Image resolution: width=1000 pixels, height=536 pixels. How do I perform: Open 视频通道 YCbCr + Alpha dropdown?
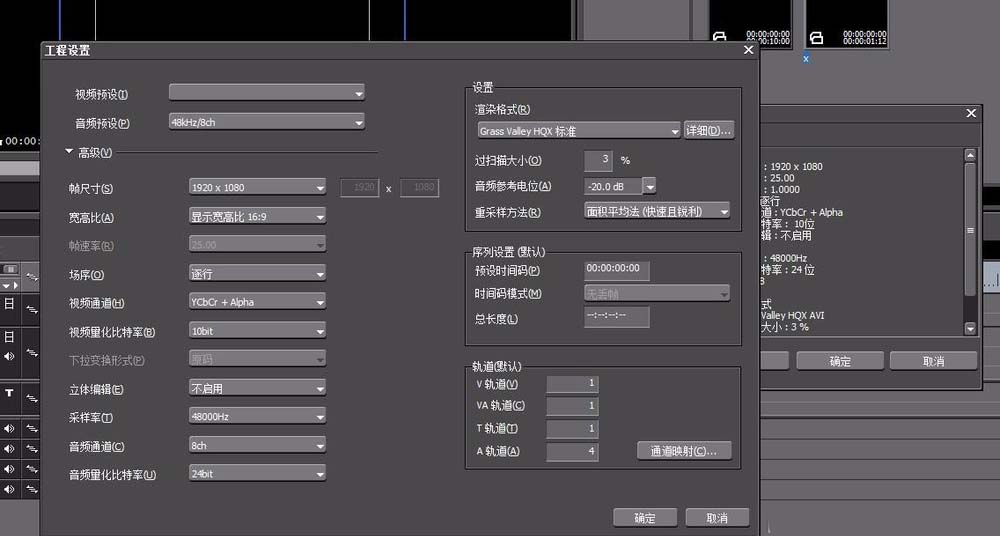coord(258,302)
